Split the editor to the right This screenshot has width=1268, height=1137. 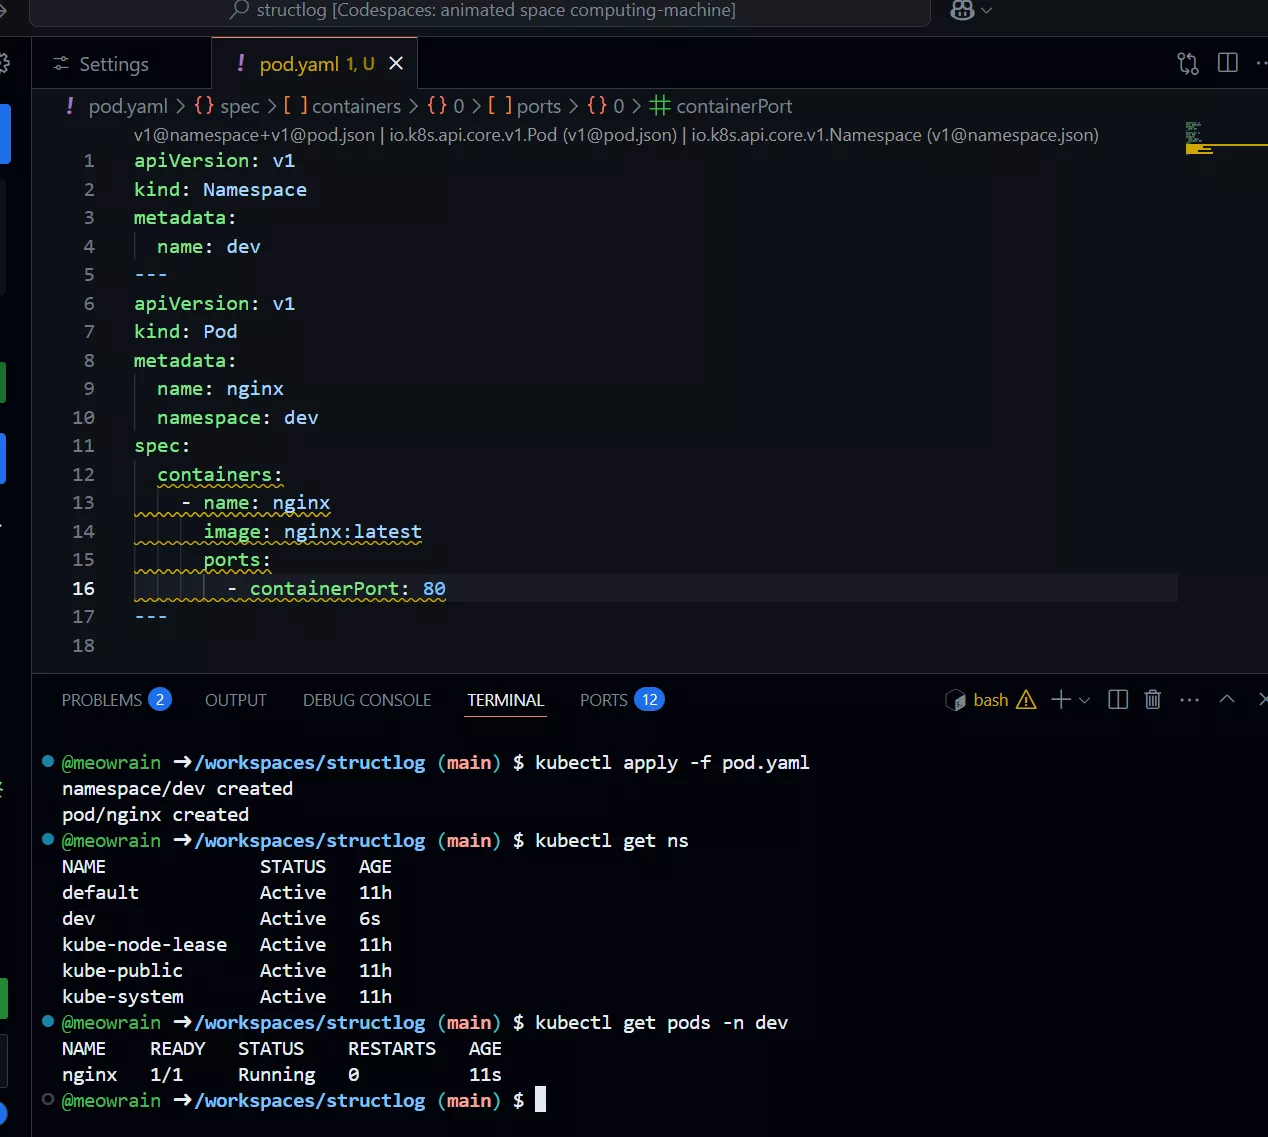1228,63
